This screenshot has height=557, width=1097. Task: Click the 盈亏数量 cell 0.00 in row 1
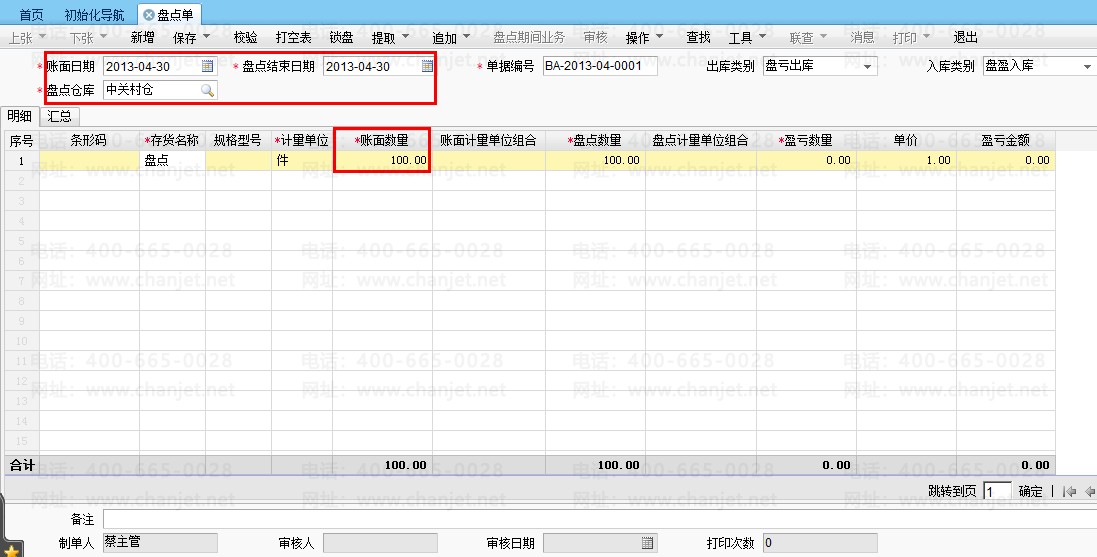pos(806,160)
